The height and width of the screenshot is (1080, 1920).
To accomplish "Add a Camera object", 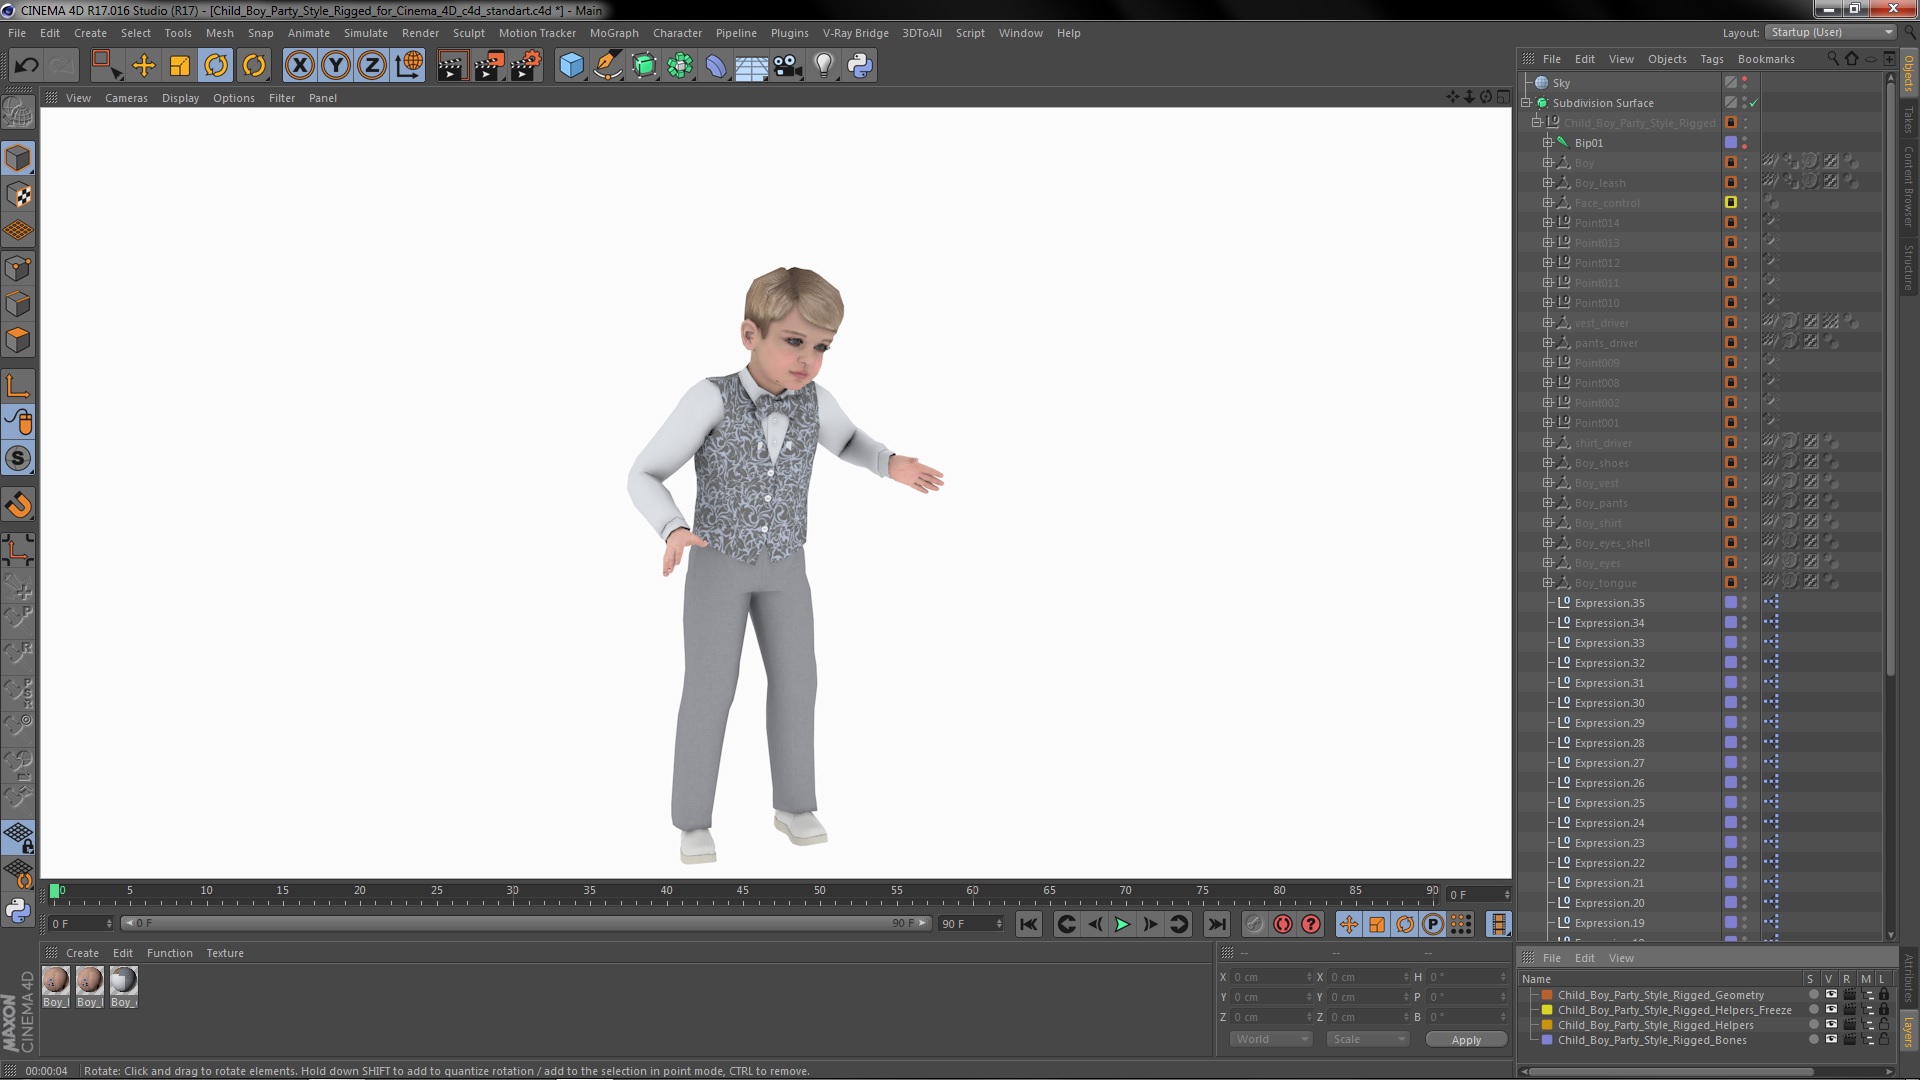I will point(788,66).
